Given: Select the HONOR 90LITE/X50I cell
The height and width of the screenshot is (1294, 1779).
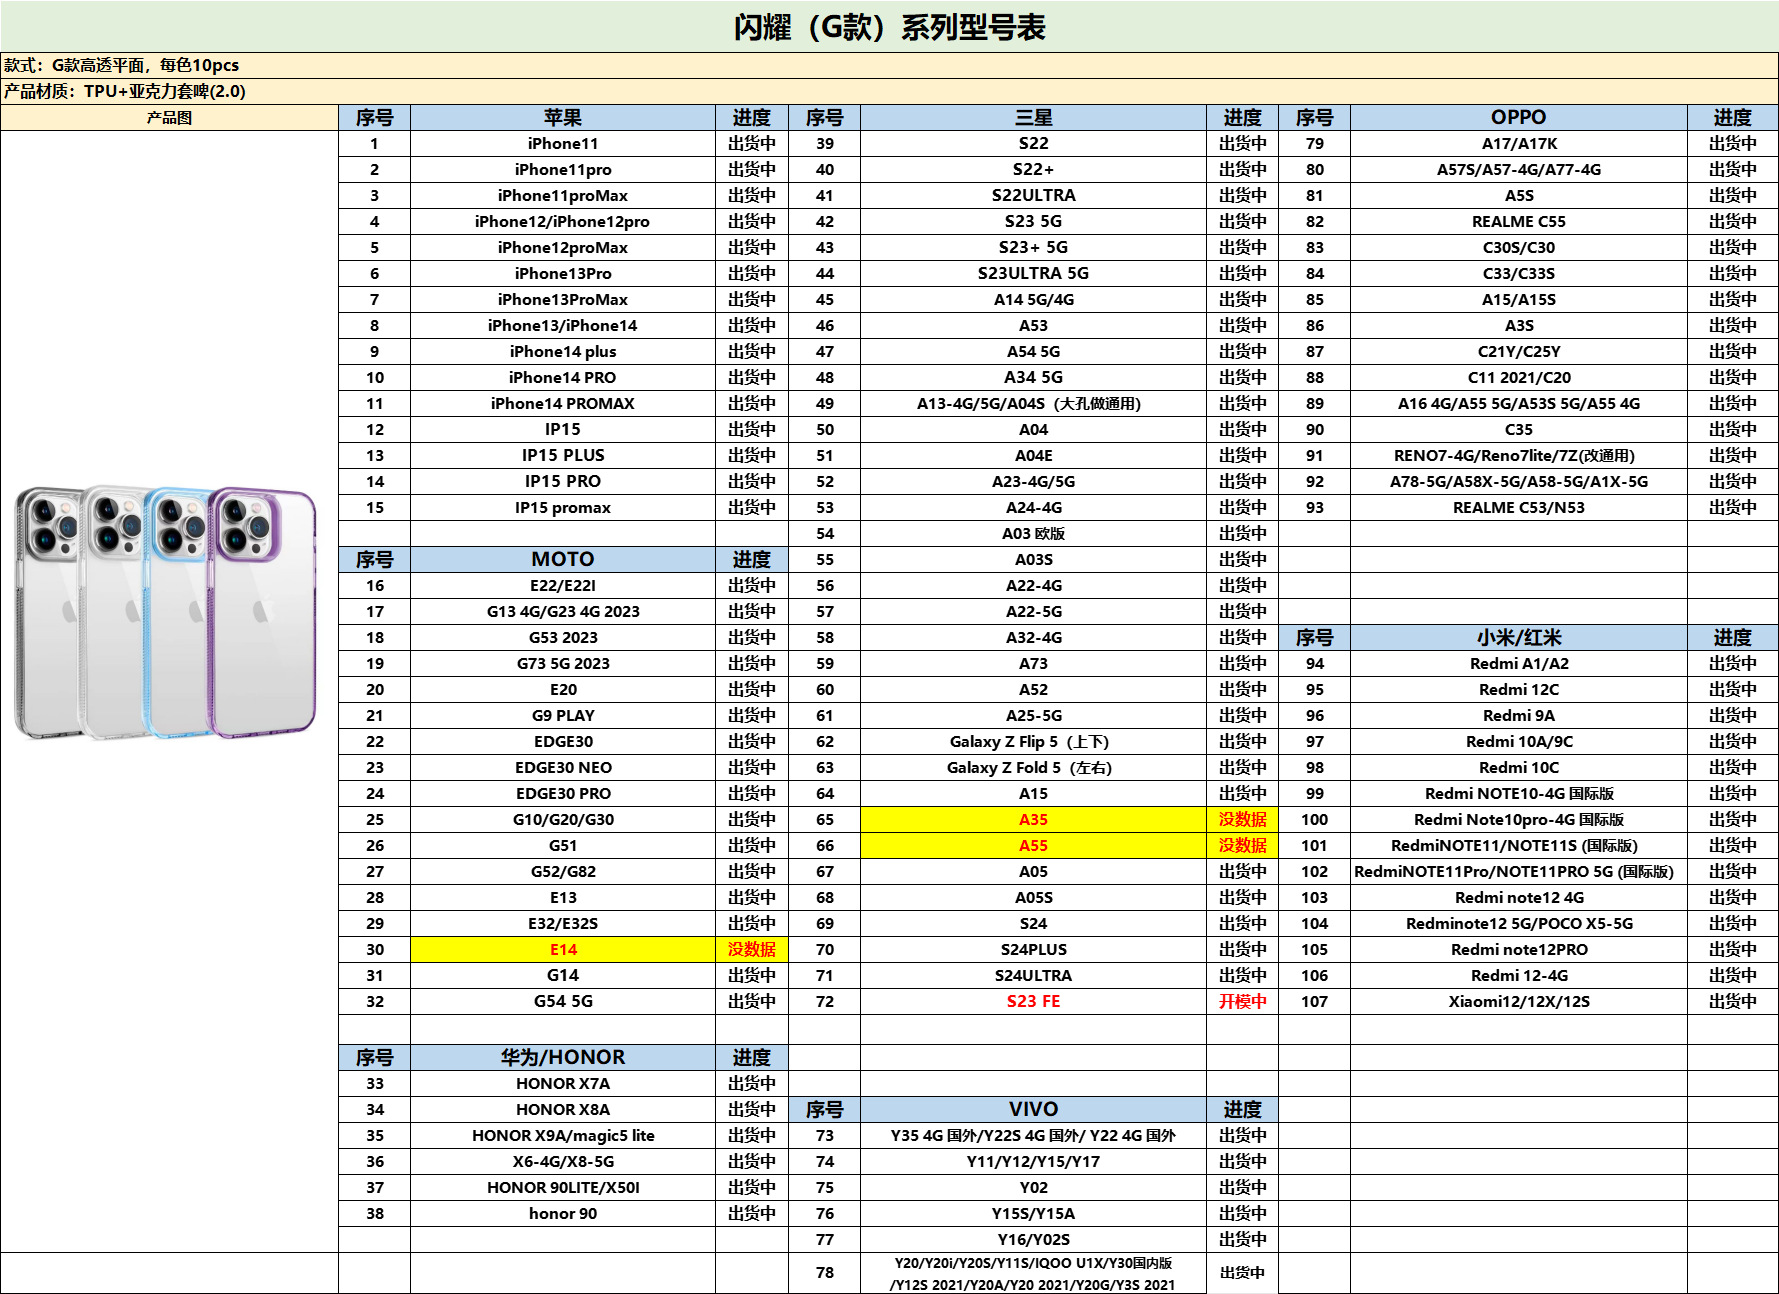Looking at the screenshot, I should point(563,1188).
